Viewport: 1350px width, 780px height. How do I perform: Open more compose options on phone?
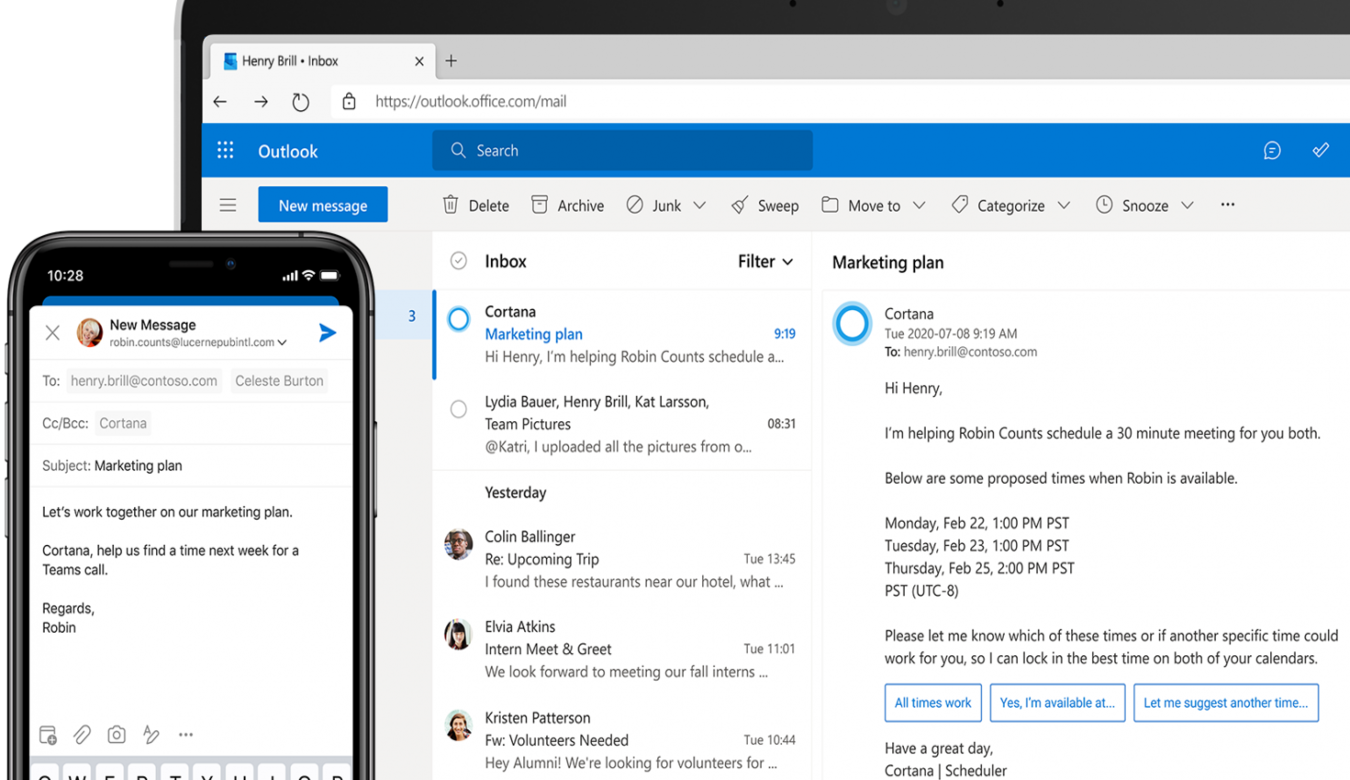coord(186,734)
